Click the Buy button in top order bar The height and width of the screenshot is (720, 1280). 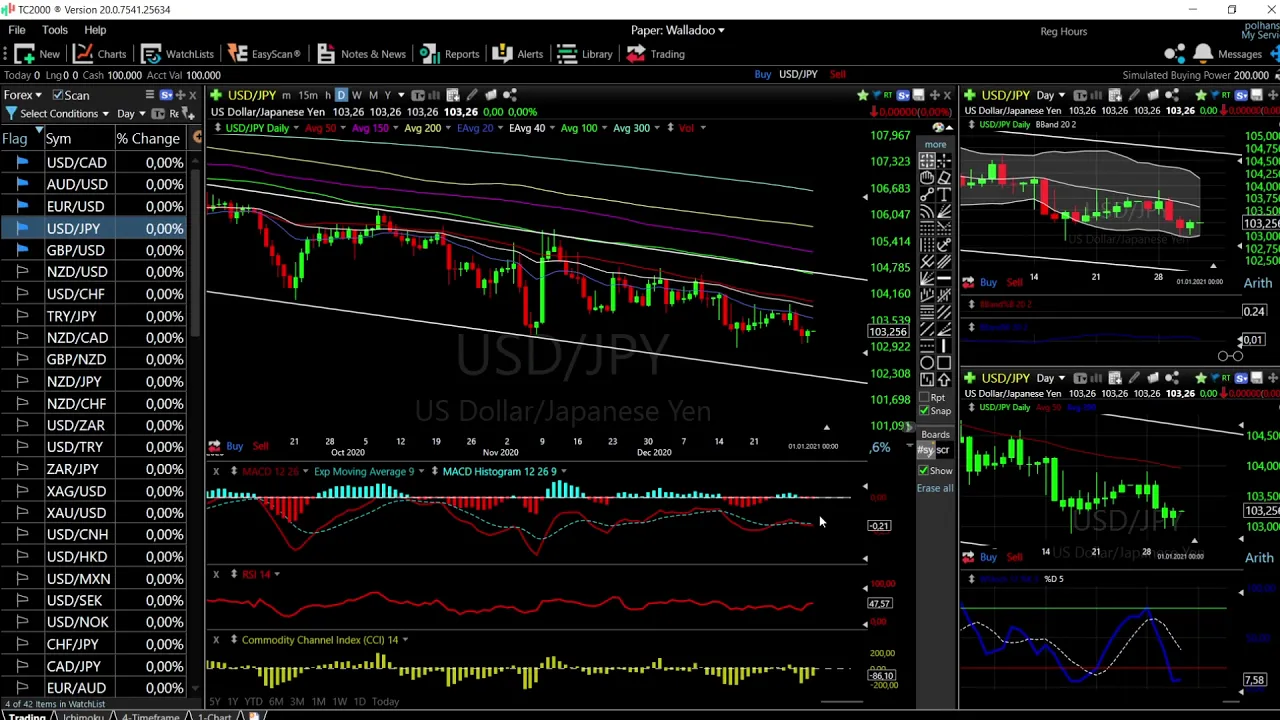(x=763, y=74)
